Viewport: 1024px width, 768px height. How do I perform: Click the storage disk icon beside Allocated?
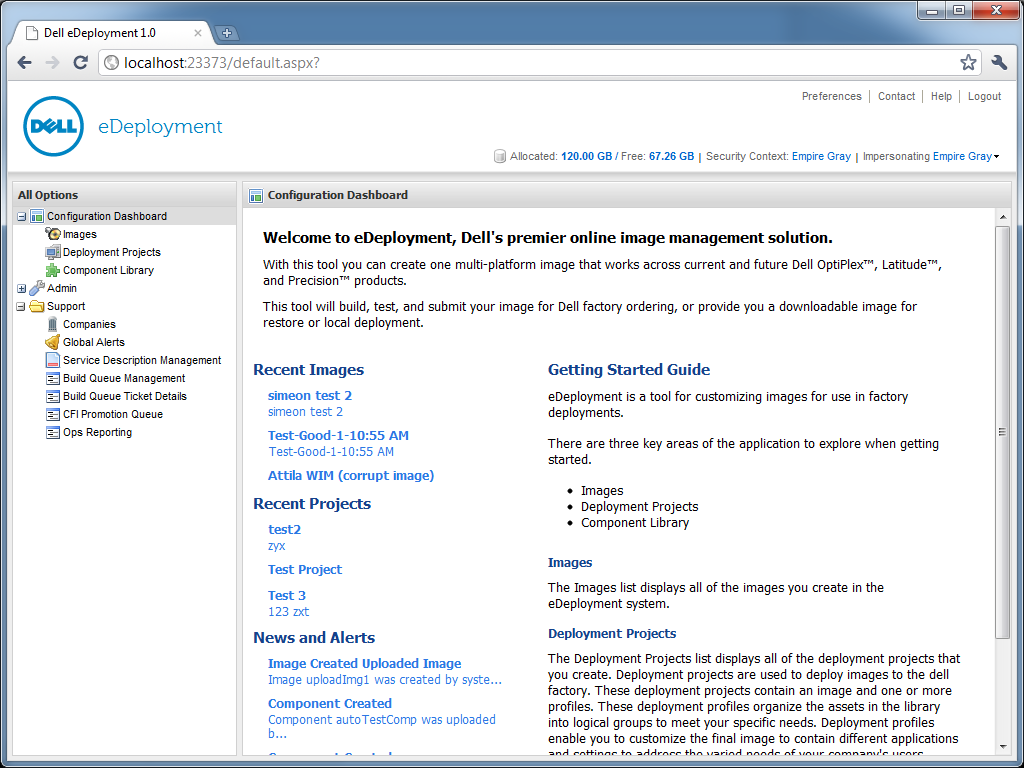pos(500,156)
